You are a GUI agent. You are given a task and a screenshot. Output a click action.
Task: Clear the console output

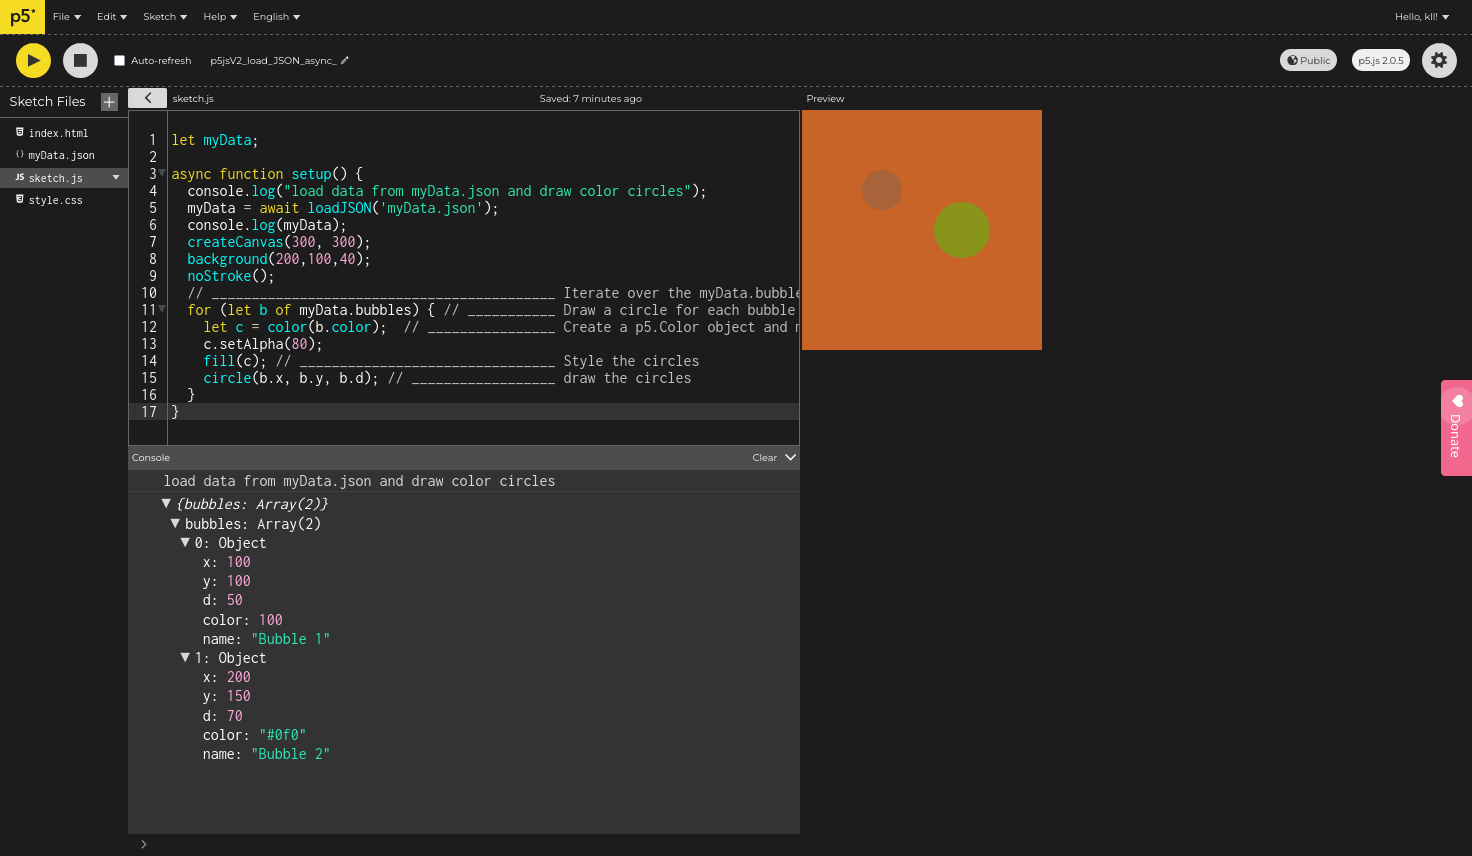764,458
